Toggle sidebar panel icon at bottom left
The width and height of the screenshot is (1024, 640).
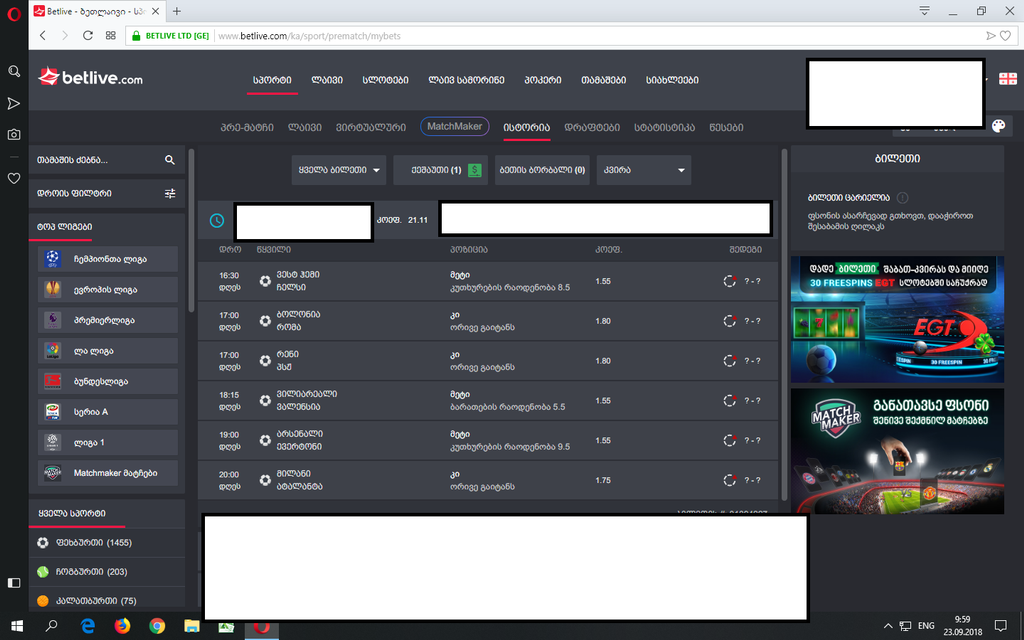tap(14, 583)
